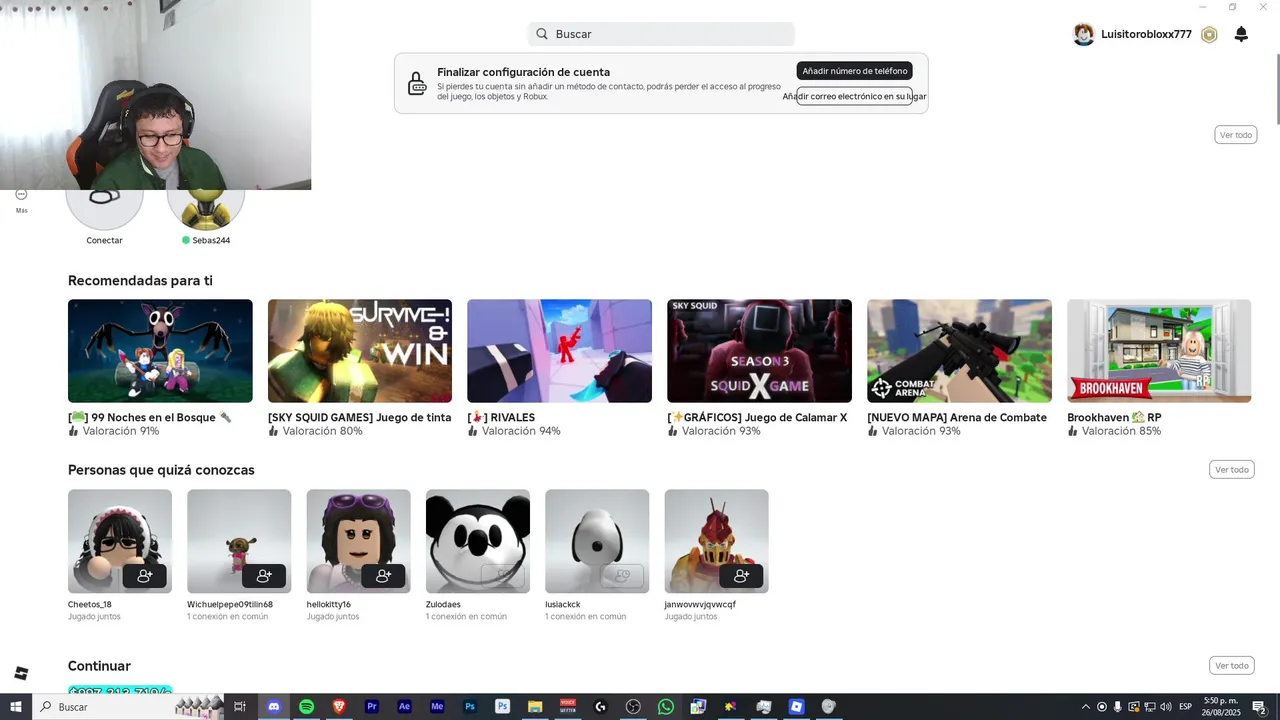Click the Roblox logo in sidebar
This screenshot has height=720, width=1280.
(x=21, y=673)
